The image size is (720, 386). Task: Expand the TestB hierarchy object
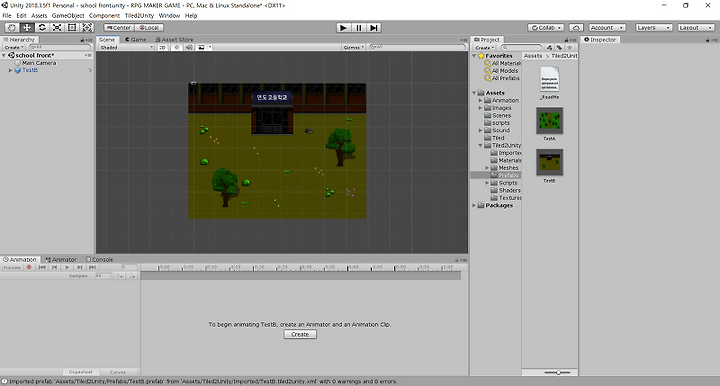point(11,70)
